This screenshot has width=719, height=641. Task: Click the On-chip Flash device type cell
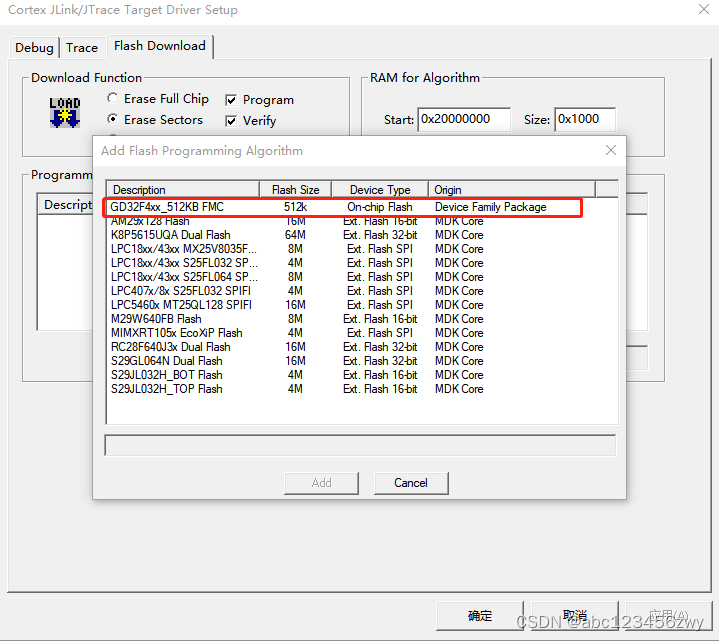(380, 207)
